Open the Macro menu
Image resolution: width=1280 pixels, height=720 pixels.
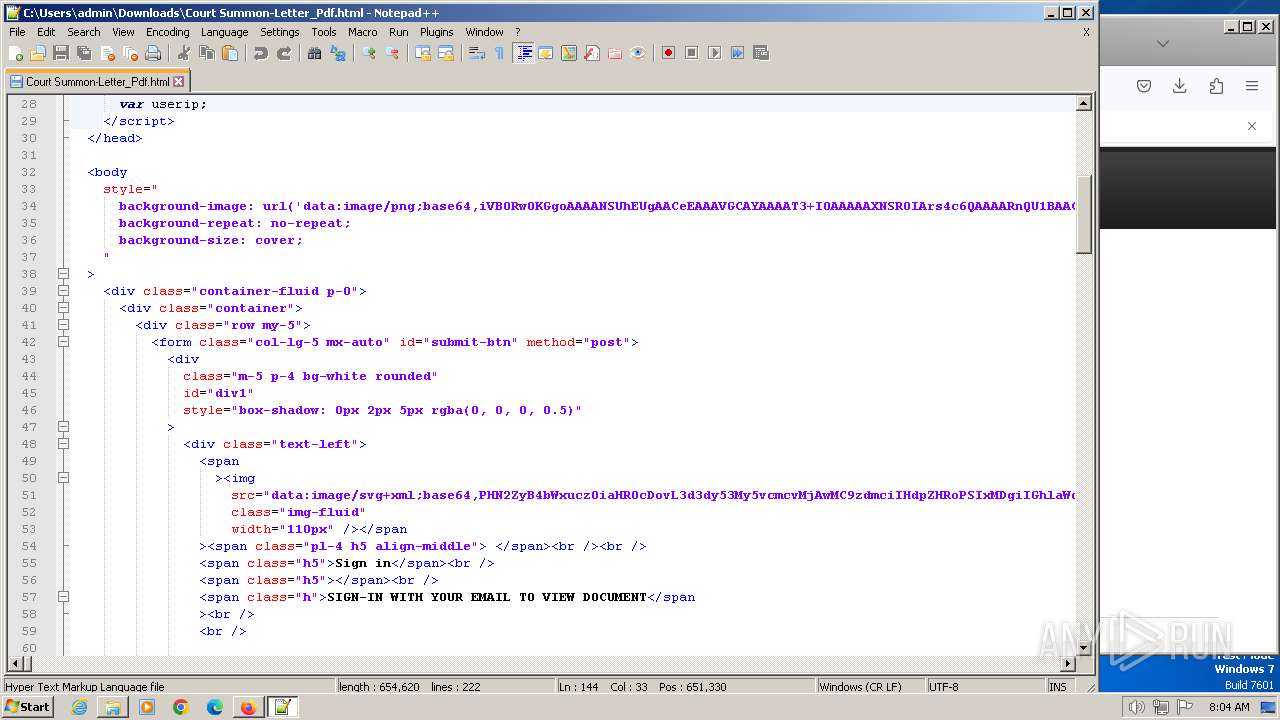pos(363,32)
